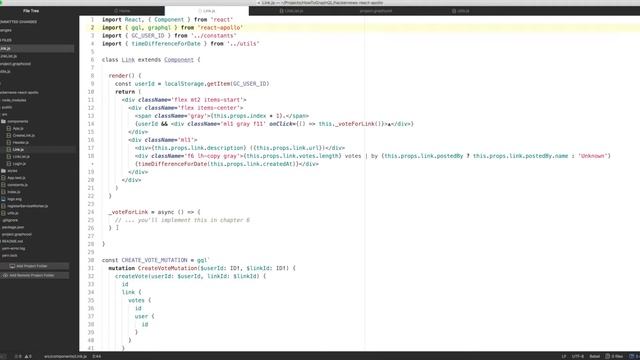Click the components folder icon
The height and width of the screenshot is (360, 640).
click(4, 121)
